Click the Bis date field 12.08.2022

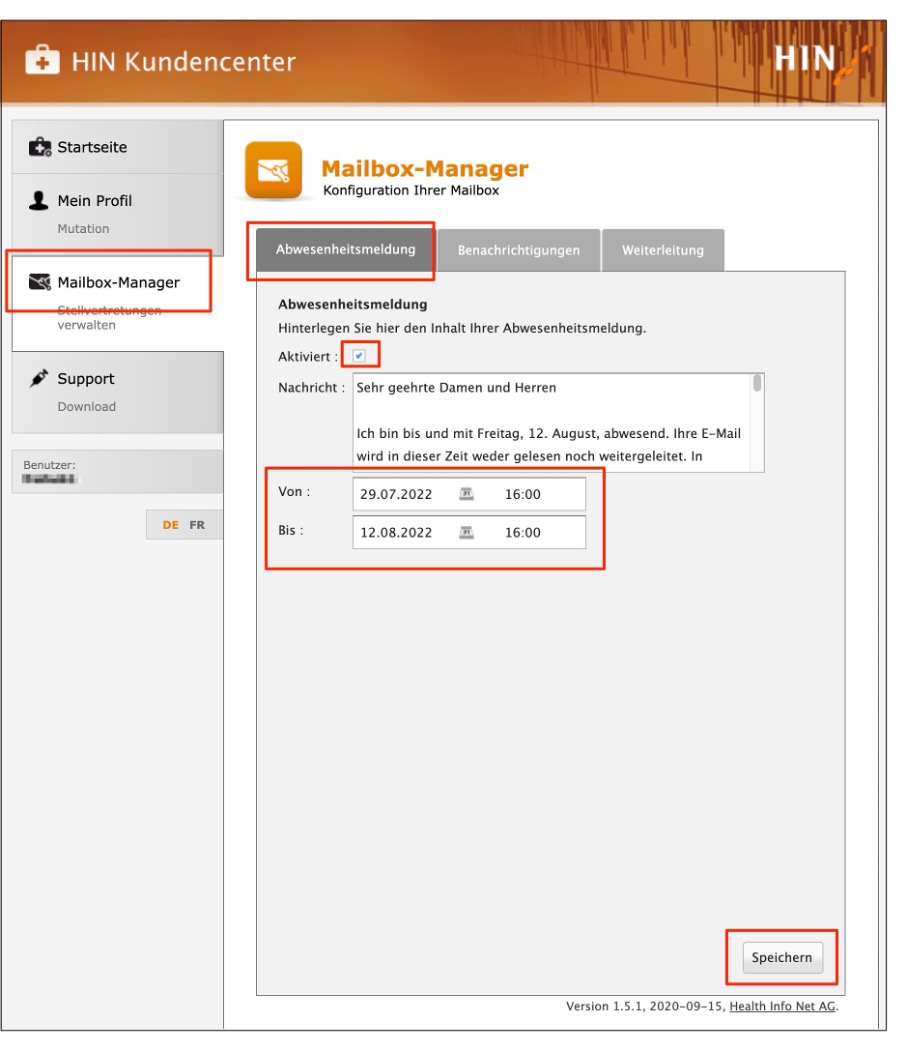coord(396,533)
